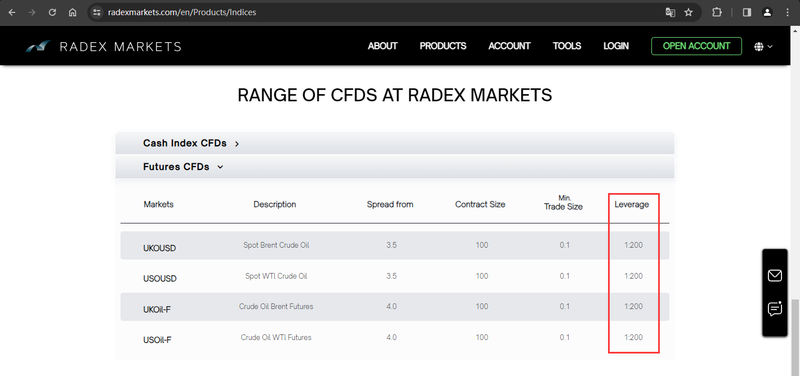Open the browser profile avatar
Viewport: 800px width, 376px height.
tap(767, 13)
